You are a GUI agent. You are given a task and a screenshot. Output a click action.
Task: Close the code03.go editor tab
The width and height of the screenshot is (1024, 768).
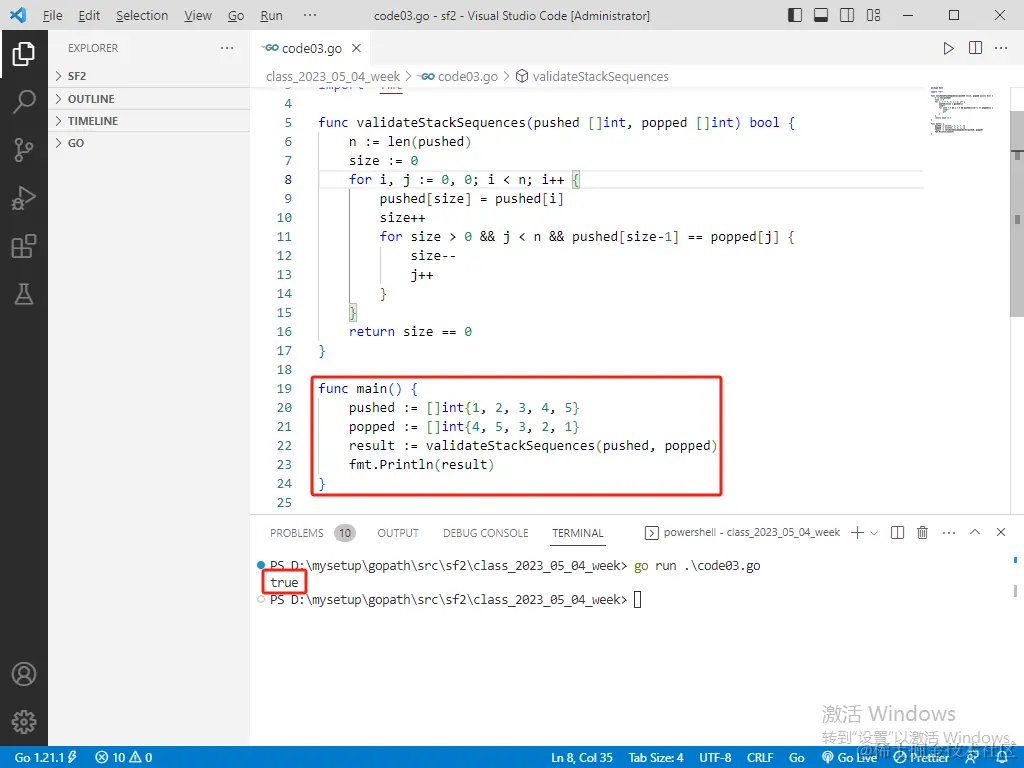357,48
